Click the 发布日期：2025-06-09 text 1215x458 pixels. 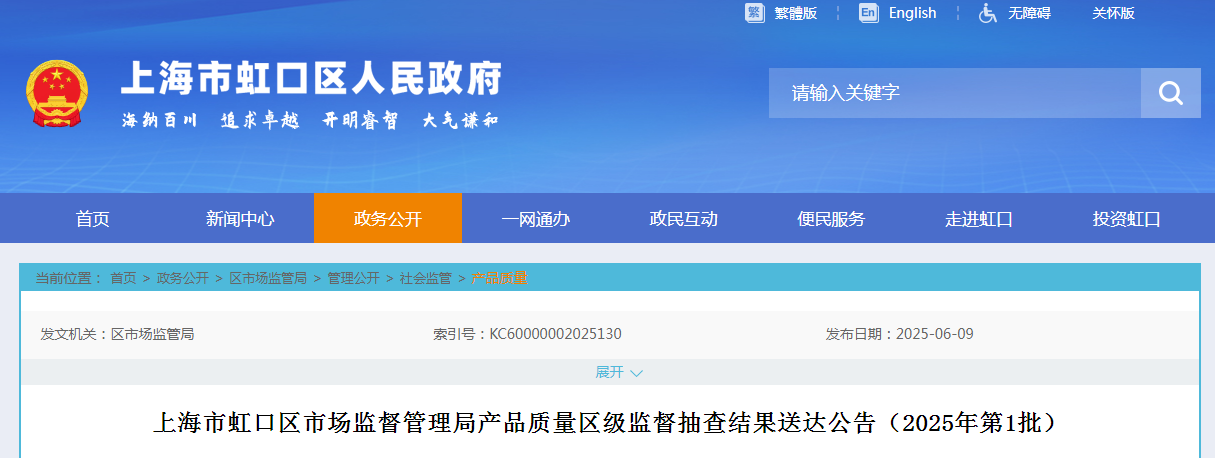coord(899,334)
